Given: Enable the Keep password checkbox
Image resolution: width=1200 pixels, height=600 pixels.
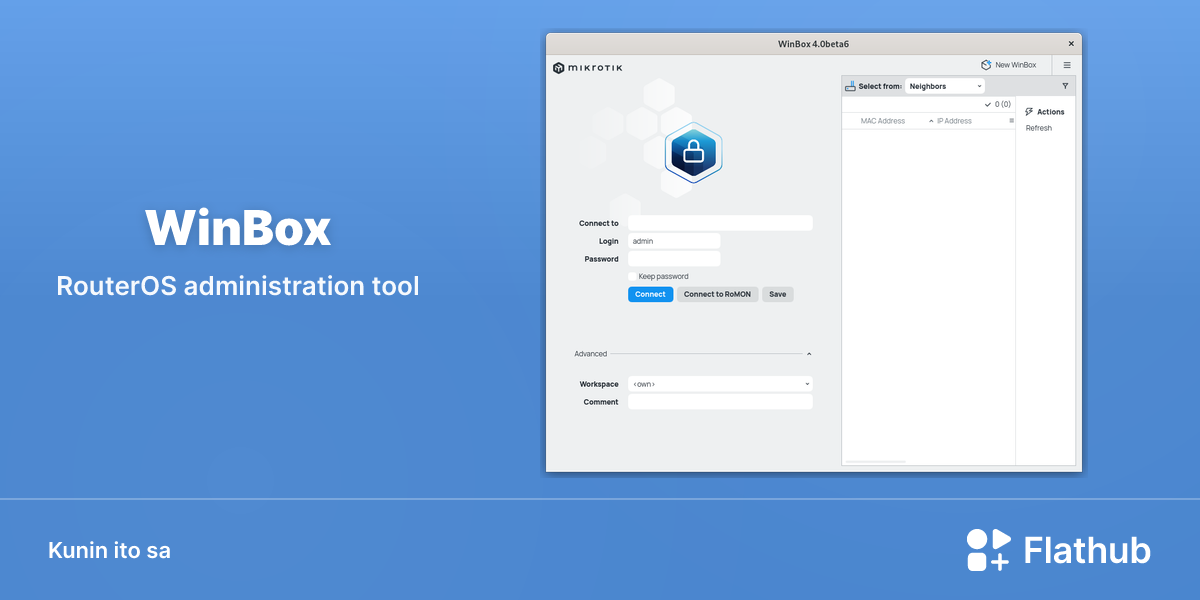Looking at the screenshot, I should [x=632, y=276].
